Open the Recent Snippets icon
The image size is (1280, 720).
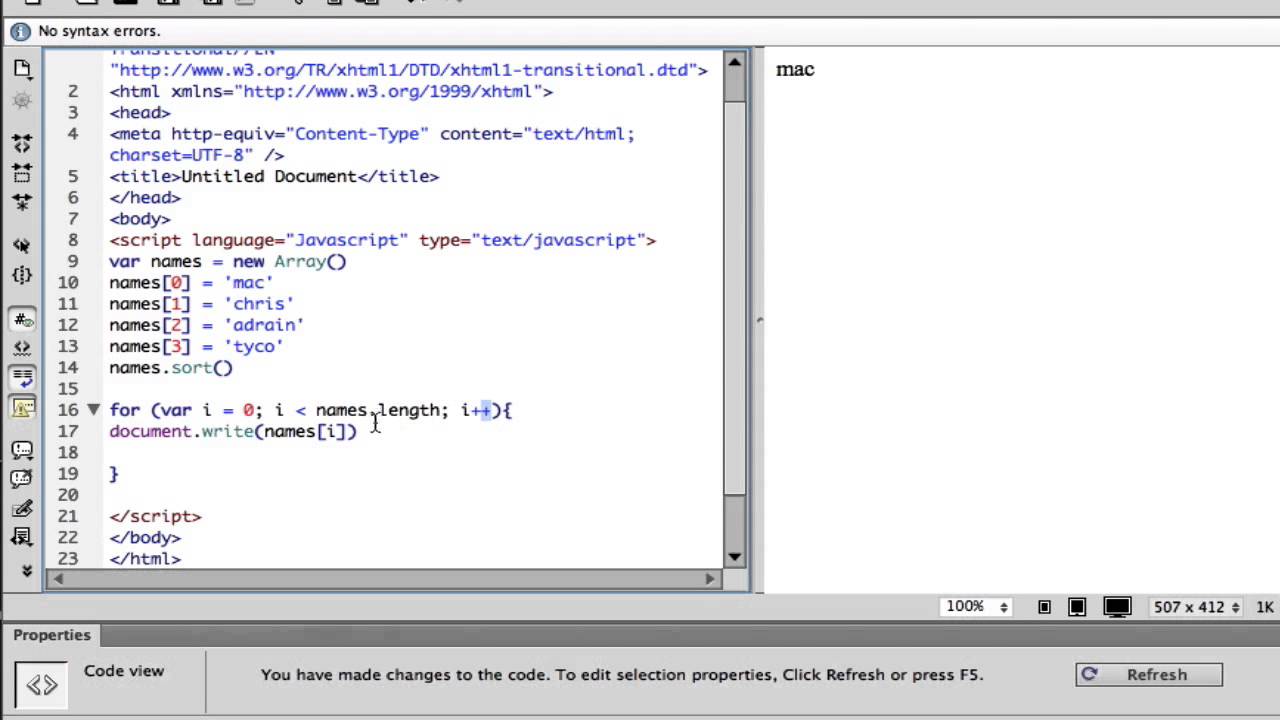tap(22, 538)
